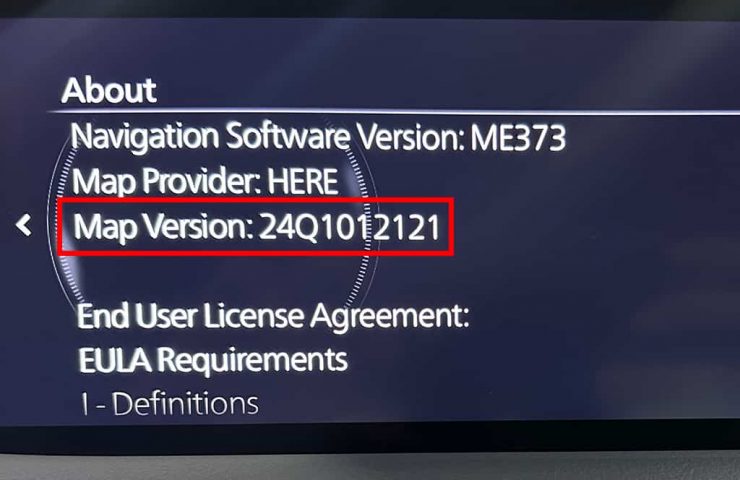Tap the 24Q1012121 map version value
The height and width of the screenshot is (480, 740).
350,227
